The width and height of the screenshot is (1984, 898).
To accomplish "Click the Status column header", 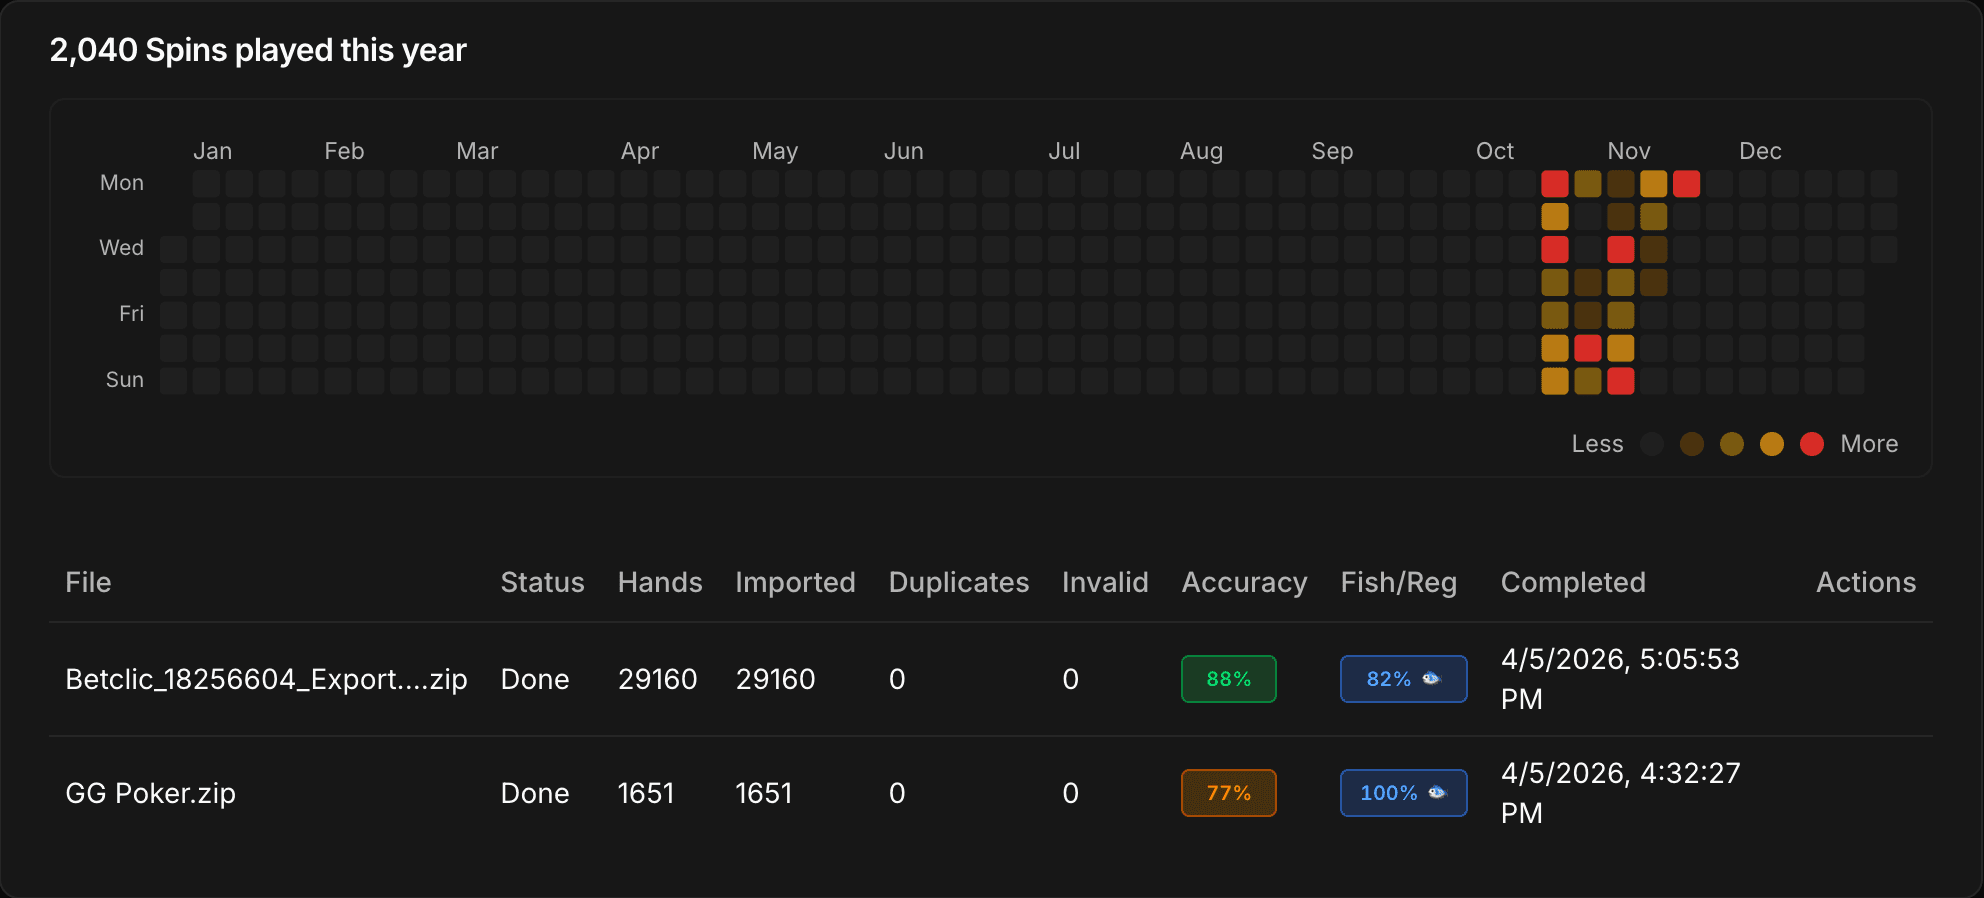I will coord(542,583).
